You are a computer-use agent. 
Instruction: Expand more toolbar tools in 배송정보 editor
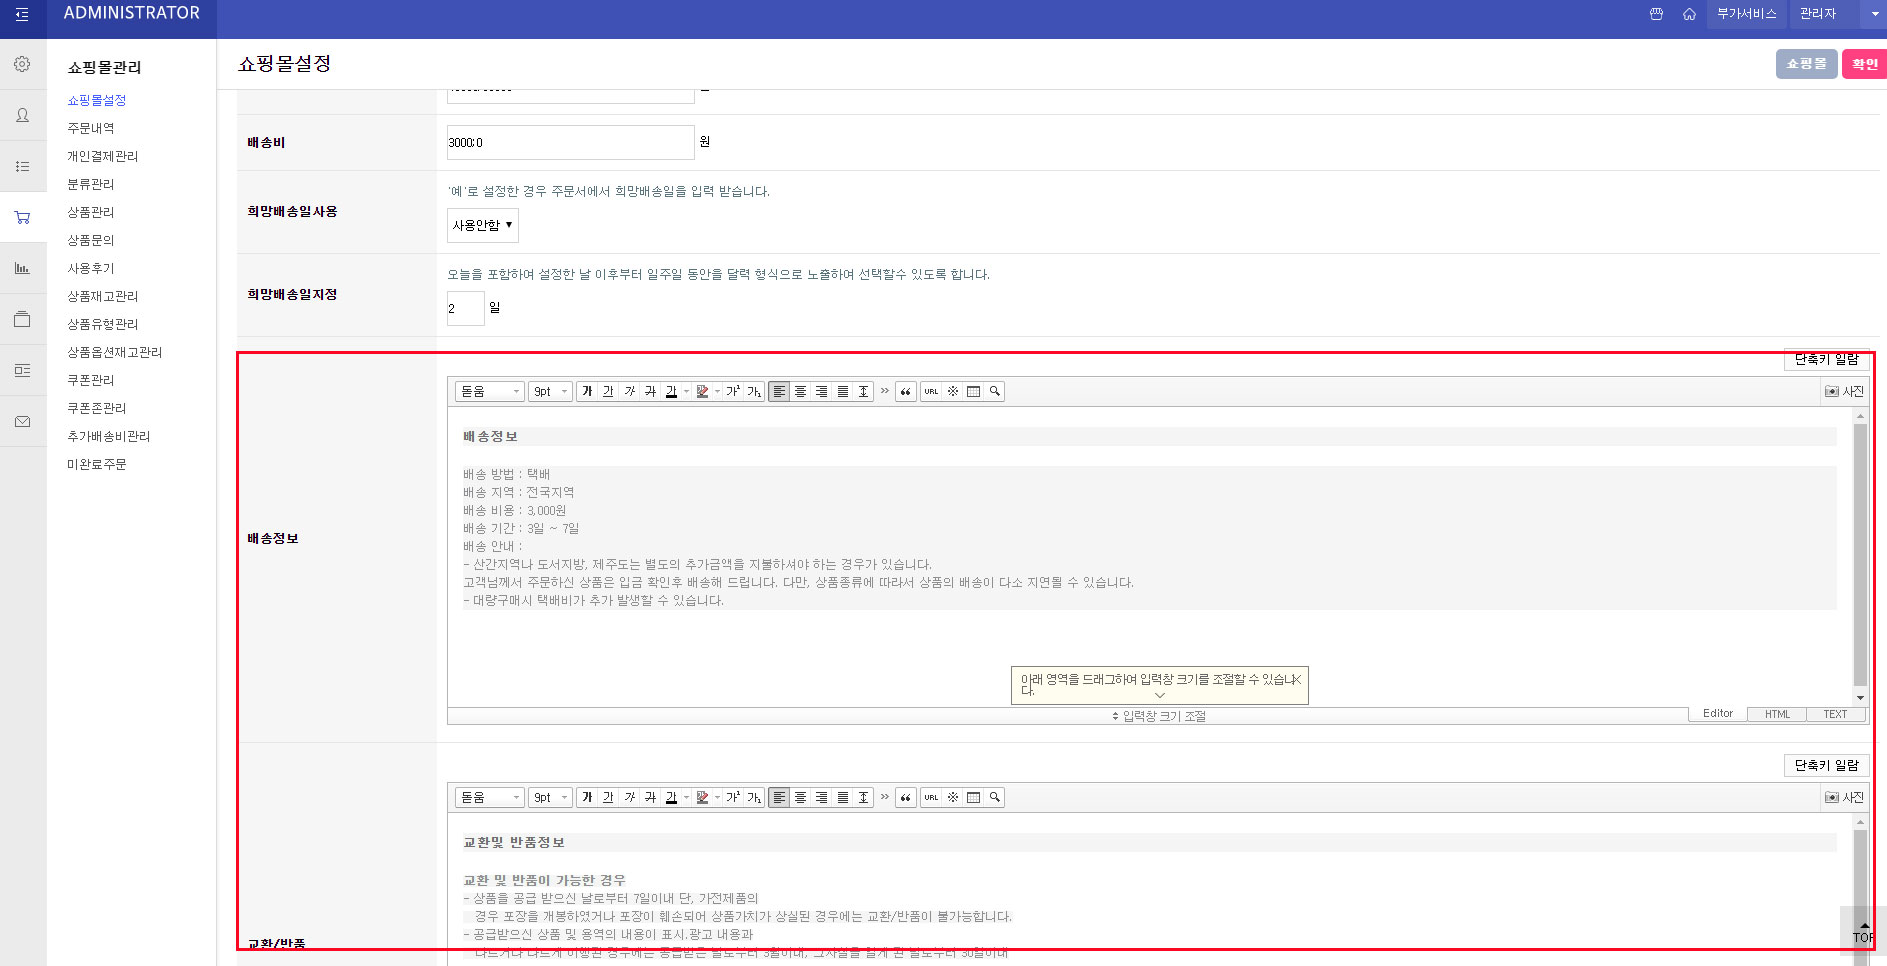884,391
